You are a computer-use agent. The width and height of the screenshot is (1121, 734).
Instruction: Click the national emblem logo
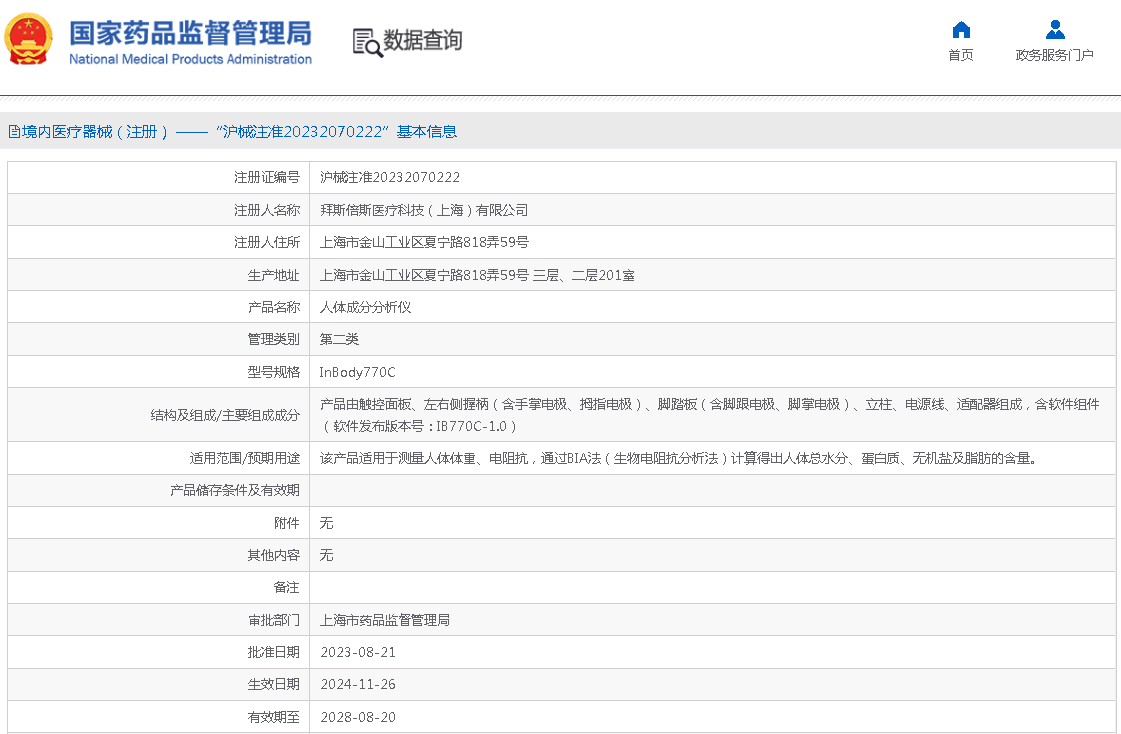(30, 40)
